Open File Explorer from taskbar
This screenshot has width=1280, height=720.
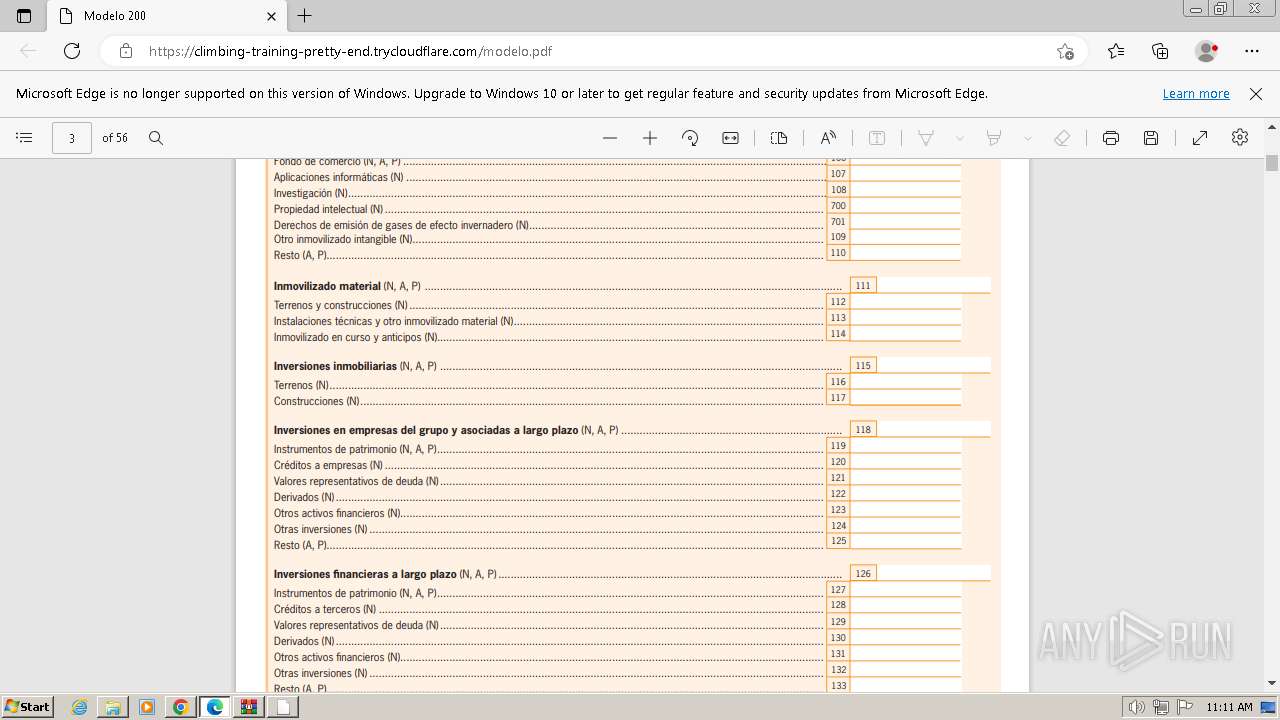(x=113, y=707)
